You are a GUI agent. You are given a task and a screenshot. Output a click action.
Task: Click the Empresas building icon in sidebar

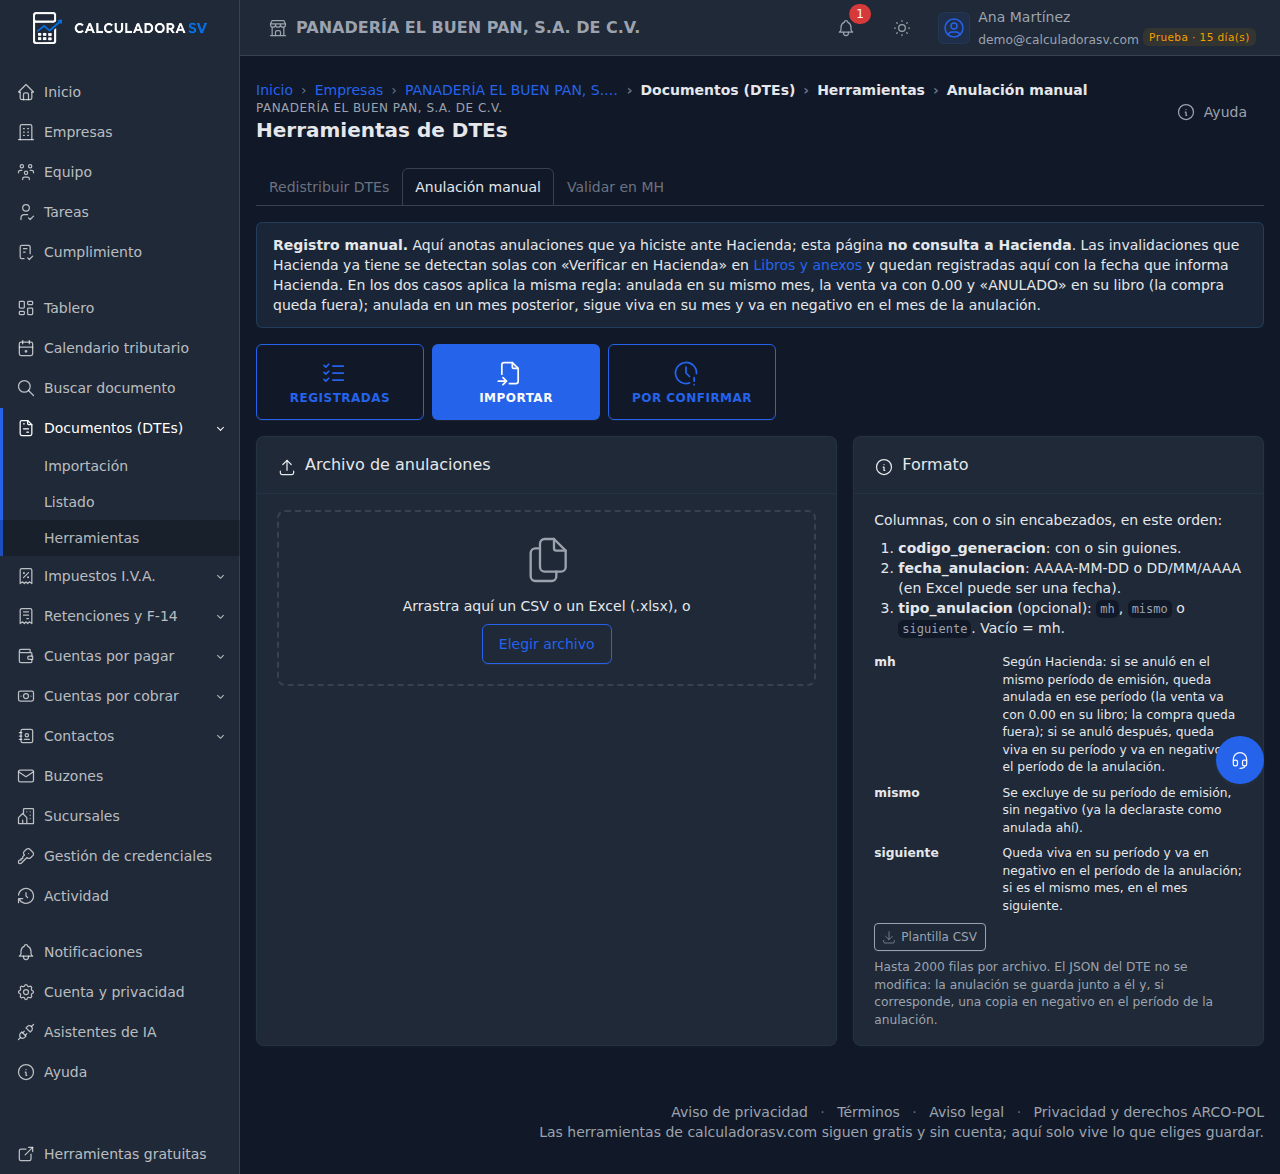pos(26,132)
